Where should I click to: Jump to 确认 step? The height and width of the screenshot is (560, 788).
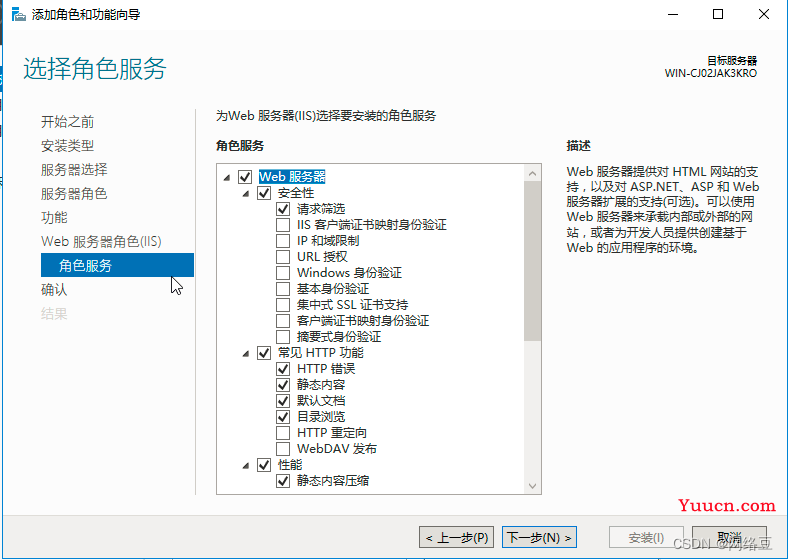[x=54, y=290]
